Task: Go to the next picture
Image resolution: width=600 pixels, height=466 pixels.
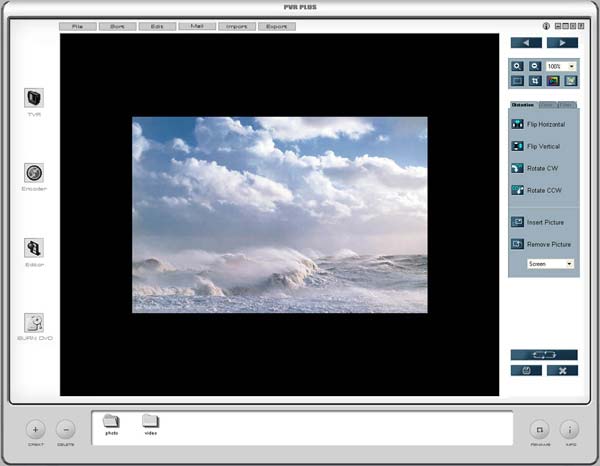Action: coord(562,43)
